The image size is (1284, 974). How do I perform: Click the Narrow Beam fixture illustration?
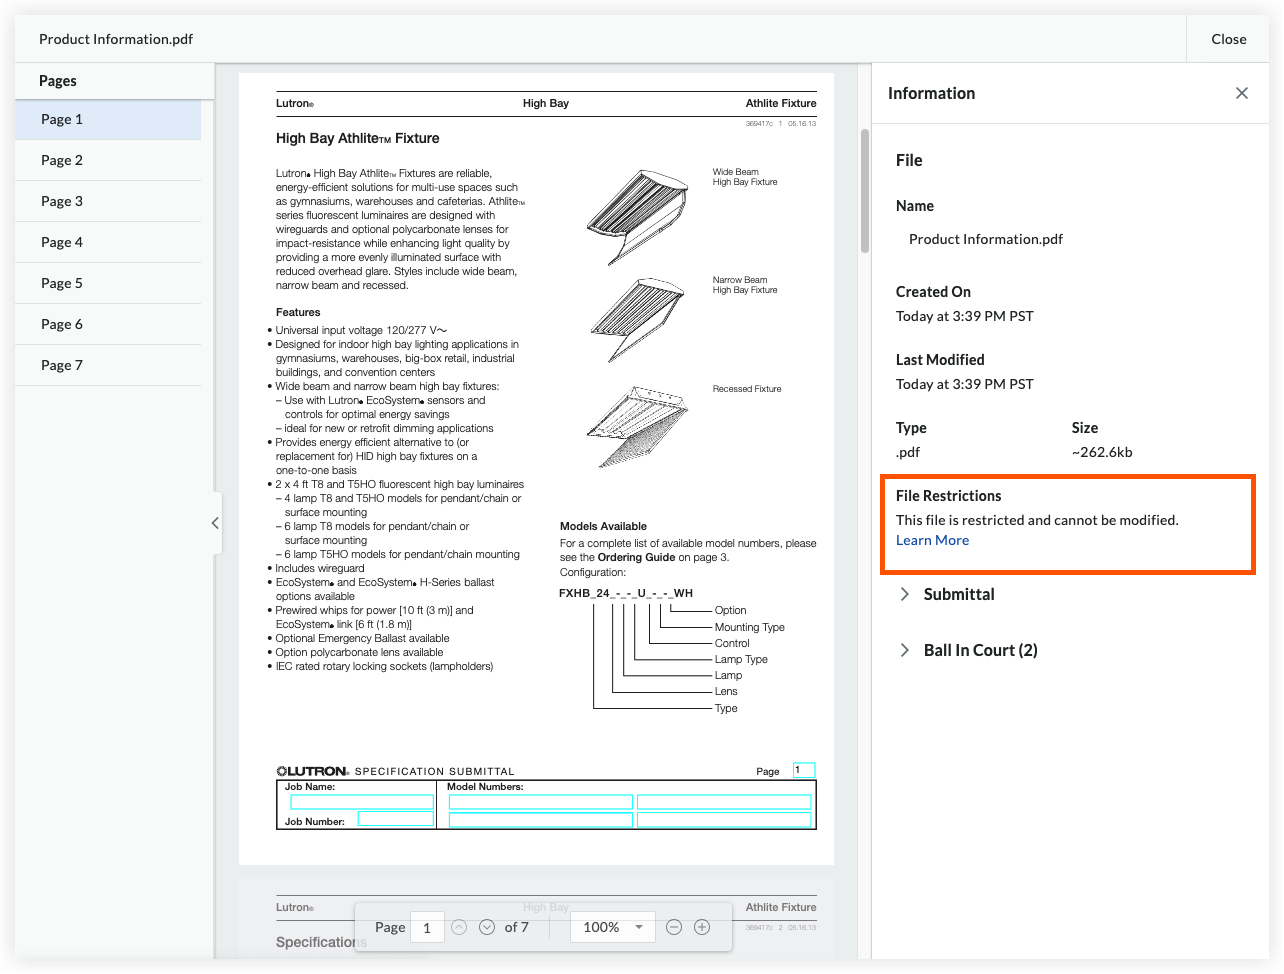pos(638,320)
